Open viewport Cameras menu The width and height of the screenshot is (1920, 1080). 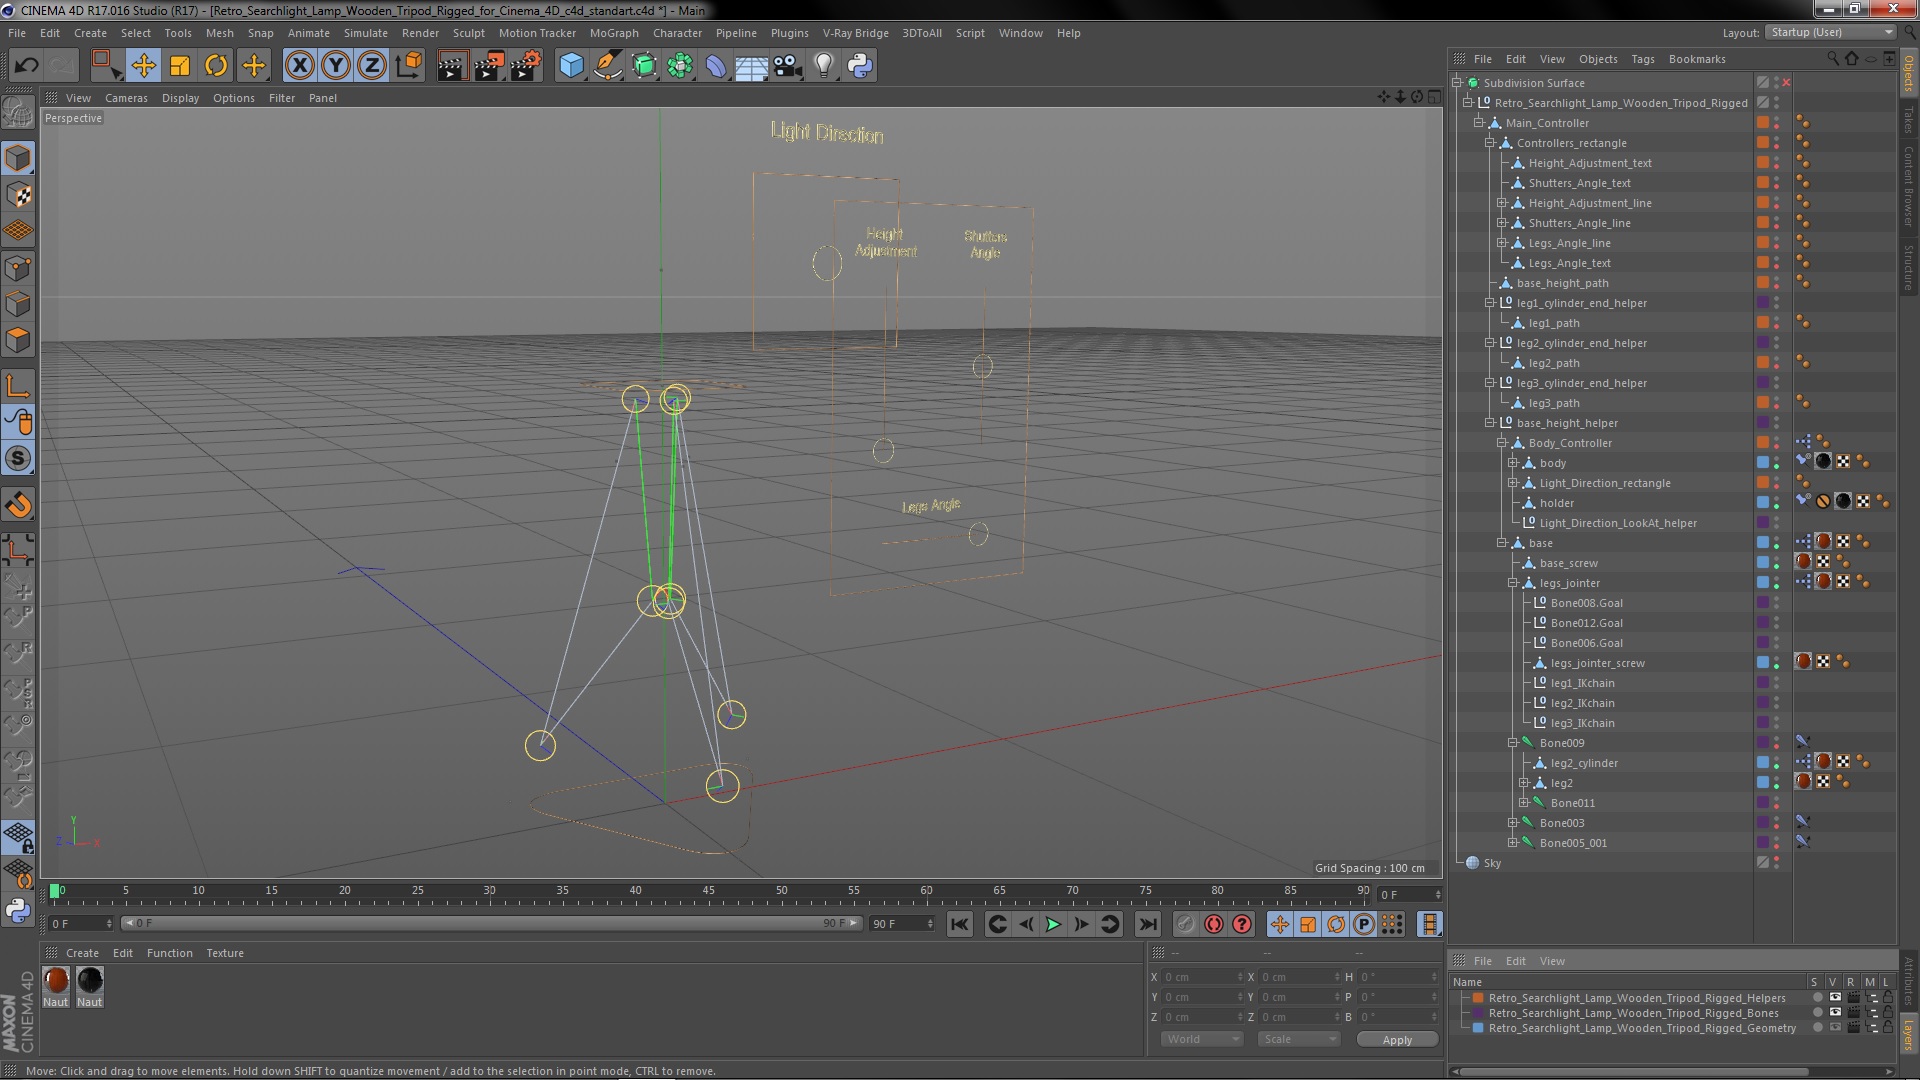[x=126, y=98]
